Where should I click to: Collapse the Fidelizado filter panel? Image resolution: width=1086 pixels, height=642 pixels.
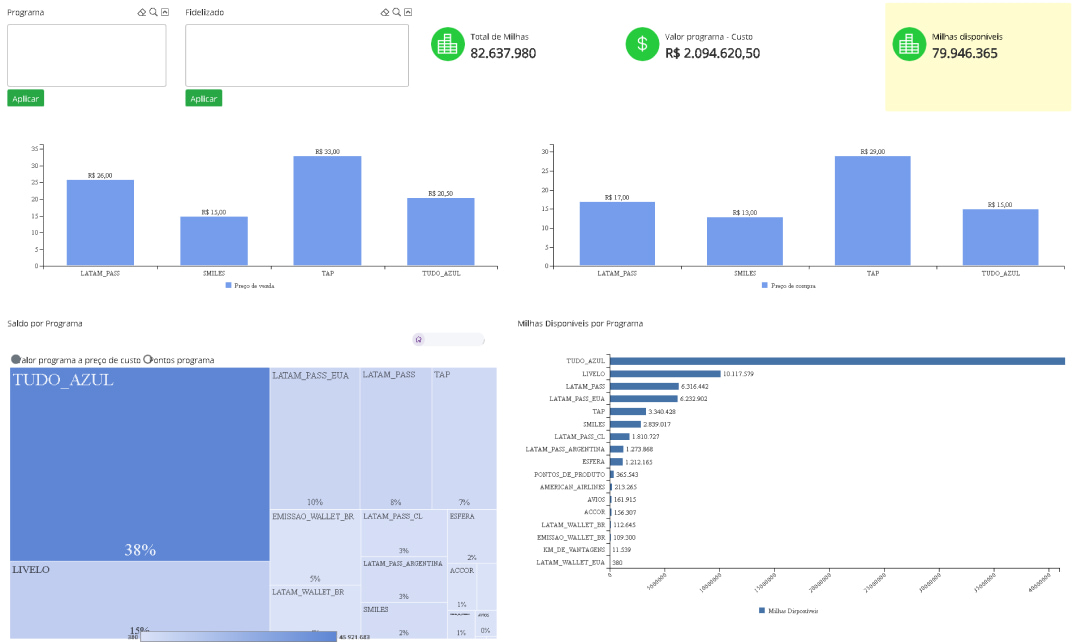tap(408, 12)
